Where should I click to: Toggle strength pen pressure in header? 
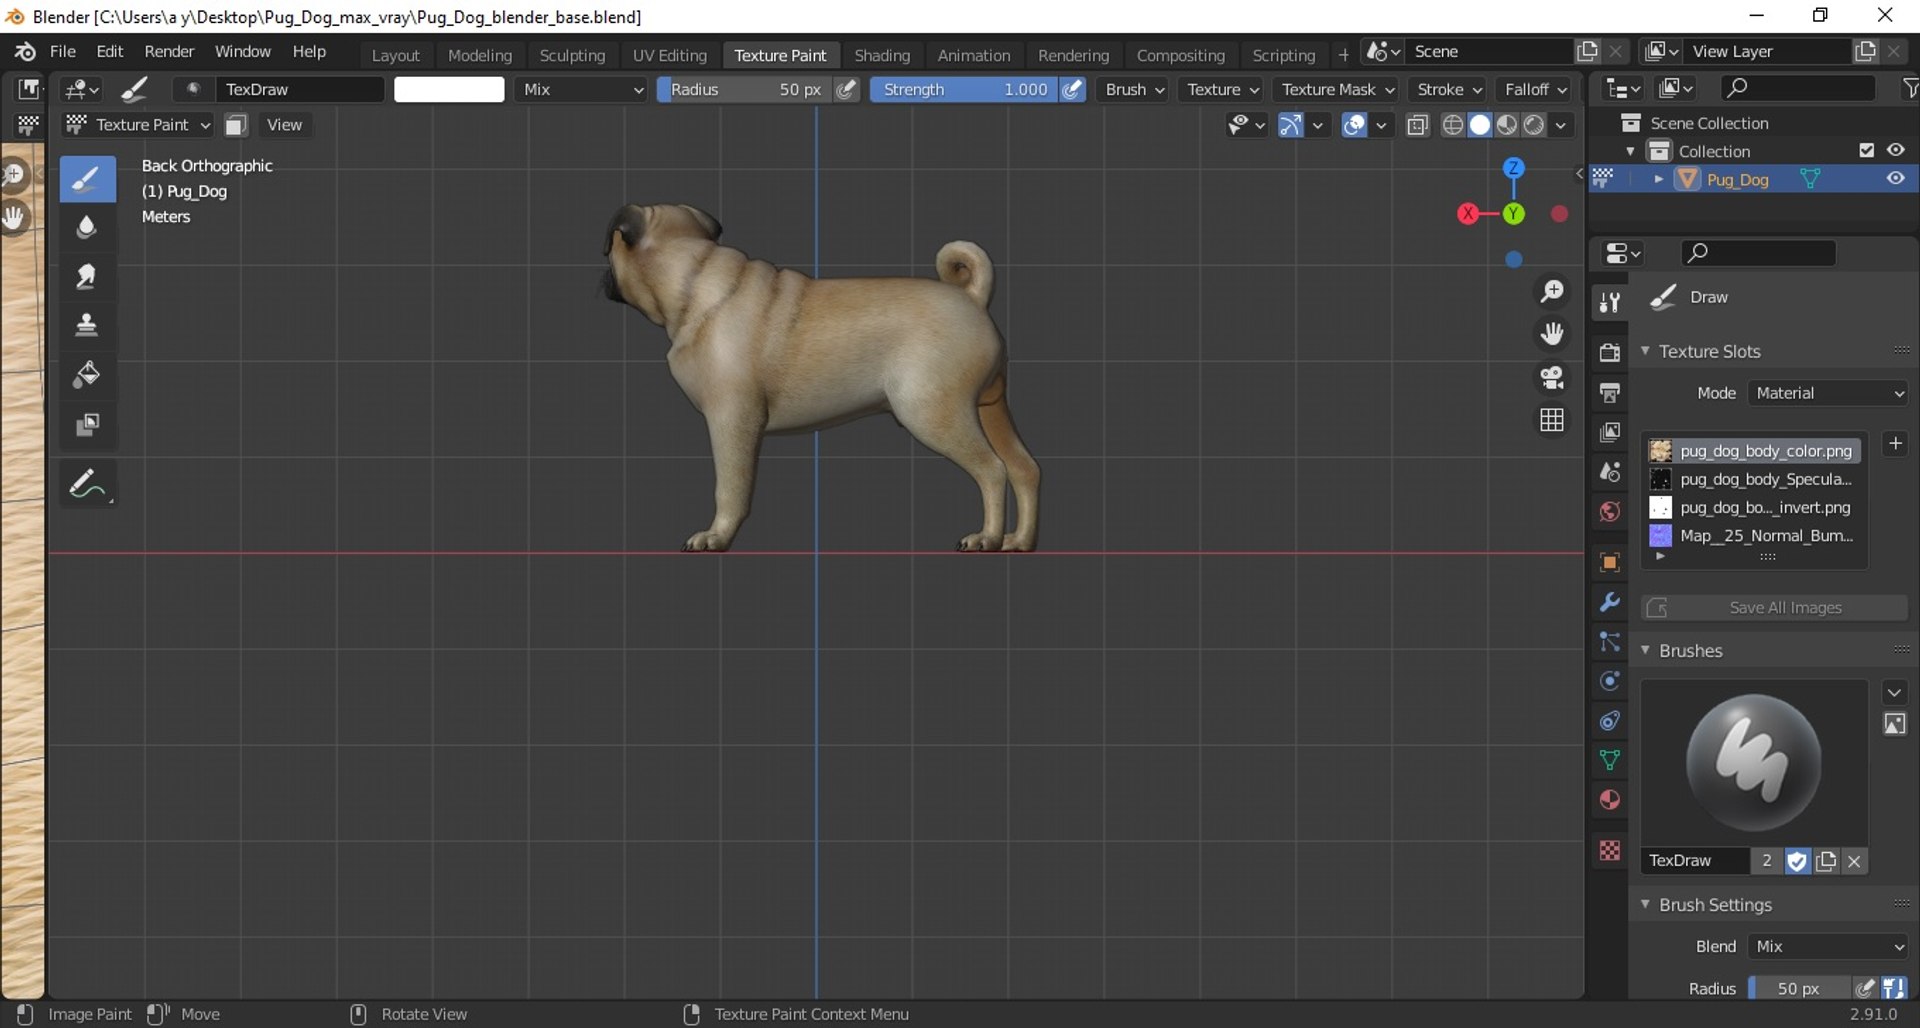[x=1073, y=89]
